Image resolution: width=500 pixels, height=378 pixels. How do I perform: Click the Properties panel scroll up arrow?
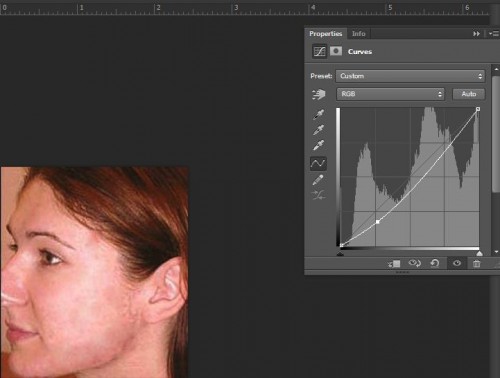[496, 69]
